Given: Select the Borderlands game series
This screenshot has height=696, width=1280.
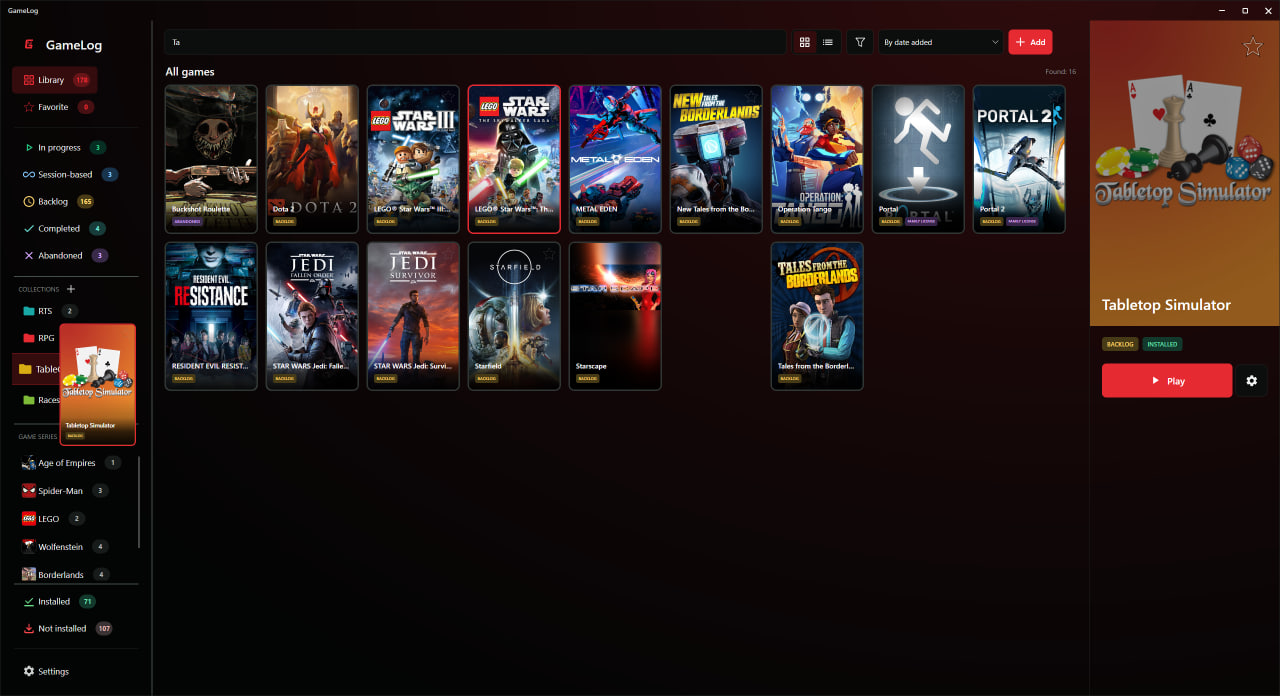Looking at the screenshot, I should (66, 575).
